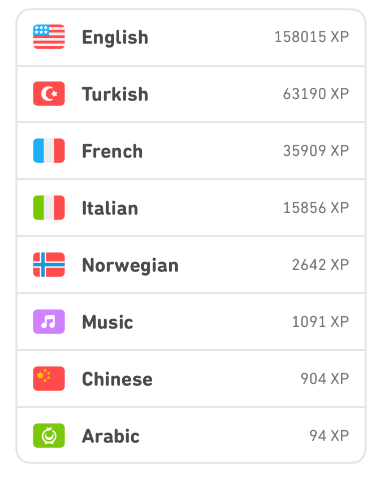Click the Chinese flag icon

click(49, 379)
